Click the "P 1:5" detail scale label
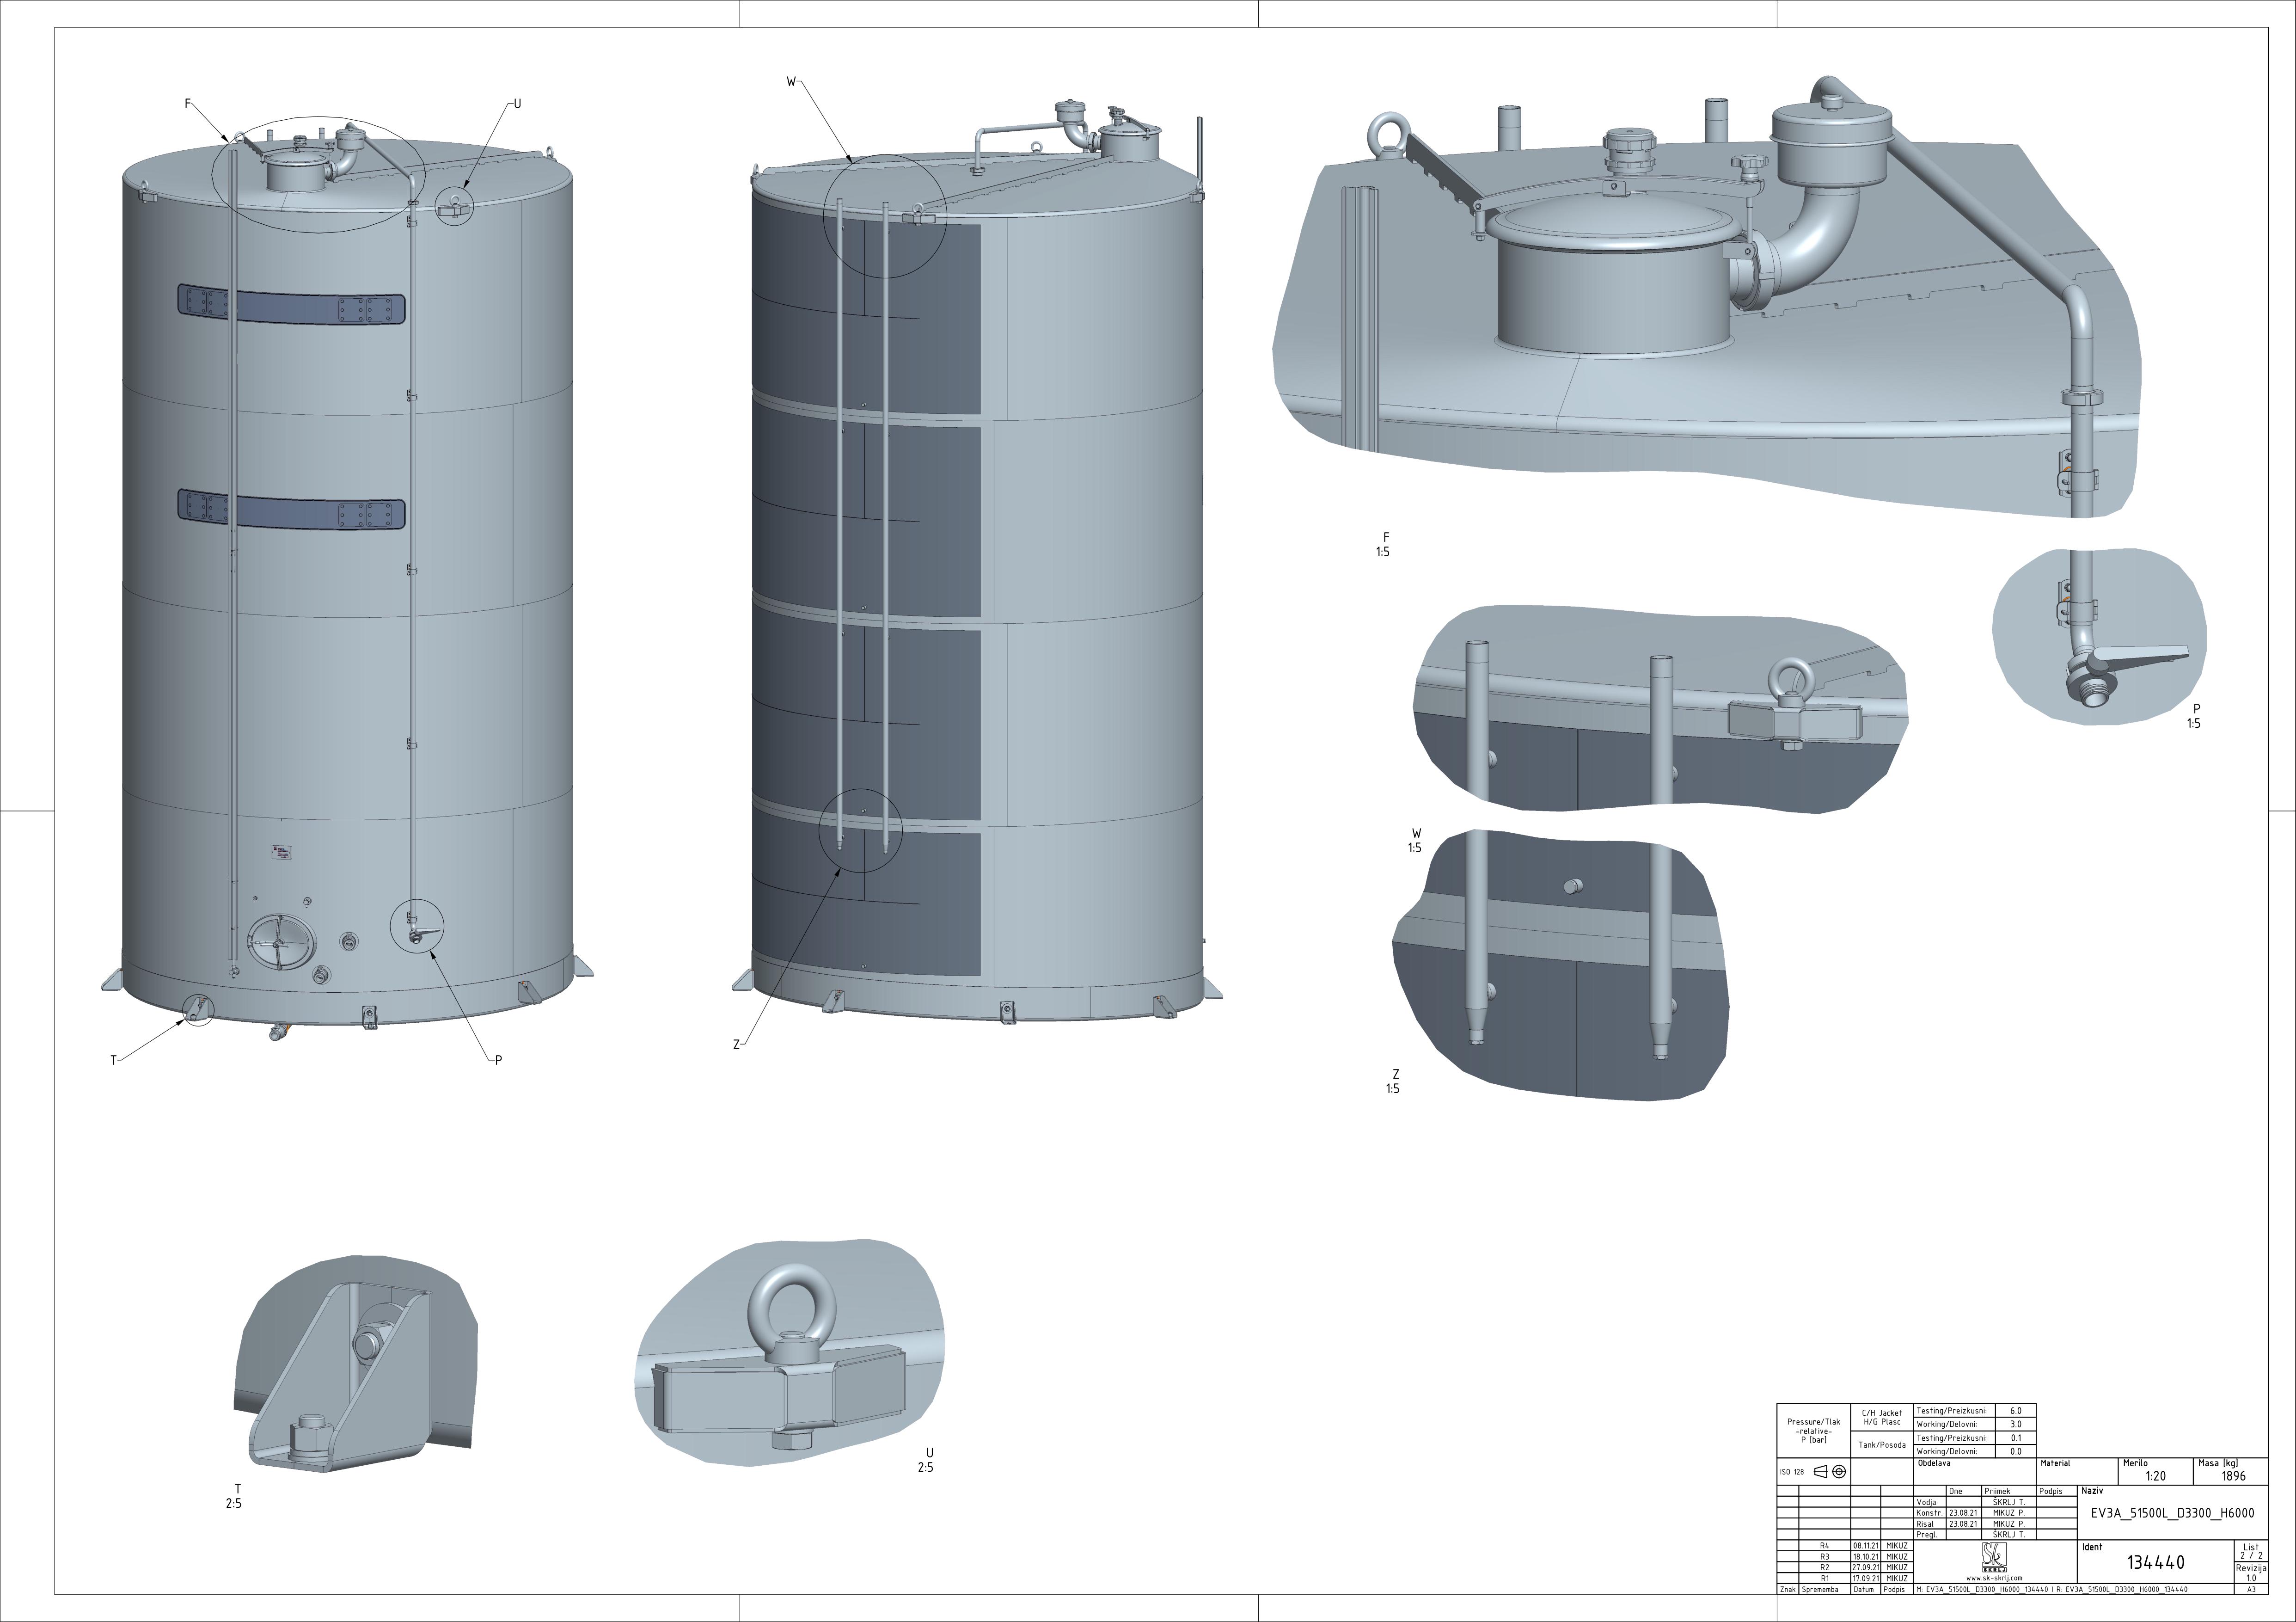The width and height of the screenshot is (2296, 1622). pyautogui.click(x=2193, y=716)
